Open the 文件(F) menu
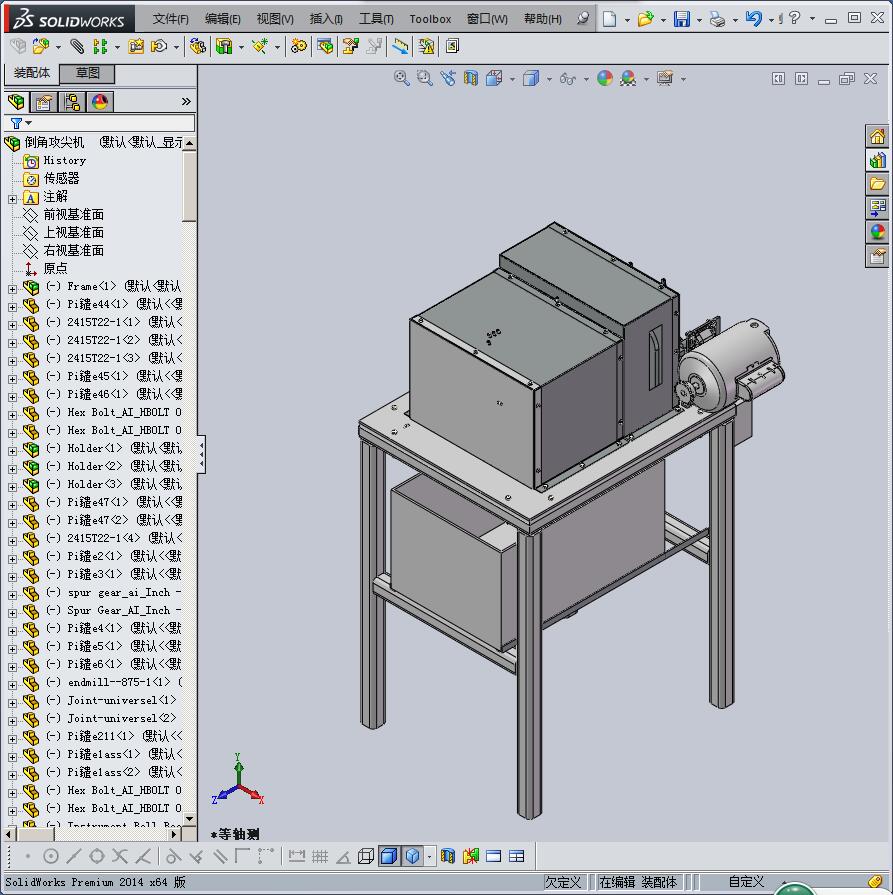Screen dimensions: 893x895 tap(171, 19)
